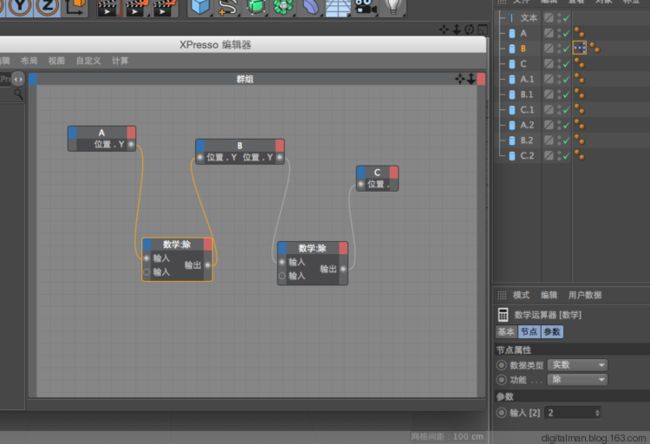Switch to the 参数 tab
Screen dimensions: 650x444
(552, 332)
